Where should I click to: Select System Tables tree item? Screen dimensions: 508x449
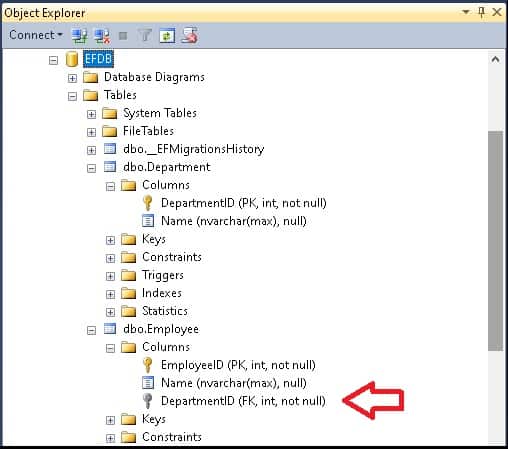[x=160, y=113]
